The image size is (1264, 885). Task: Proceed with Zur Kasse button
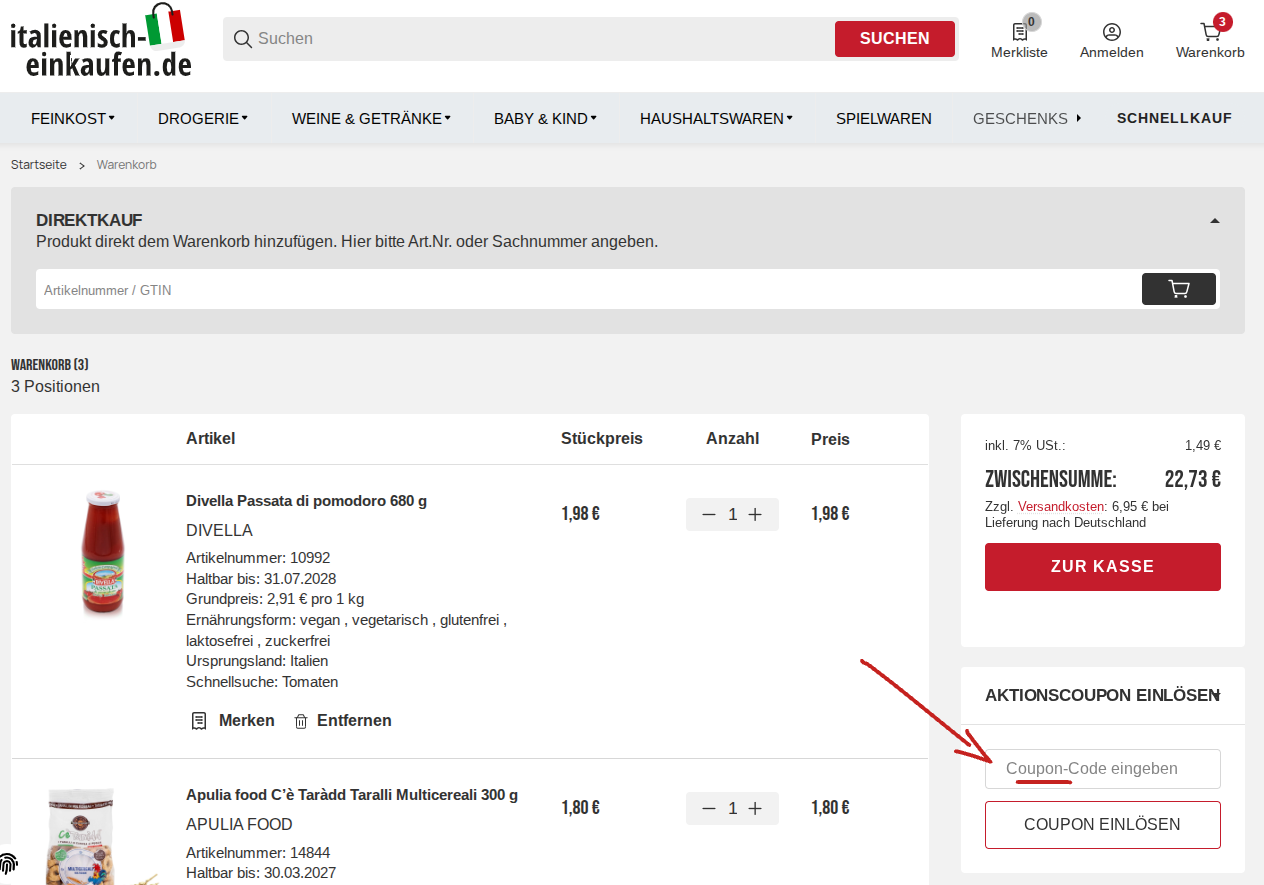click(x=1103, y=567)
